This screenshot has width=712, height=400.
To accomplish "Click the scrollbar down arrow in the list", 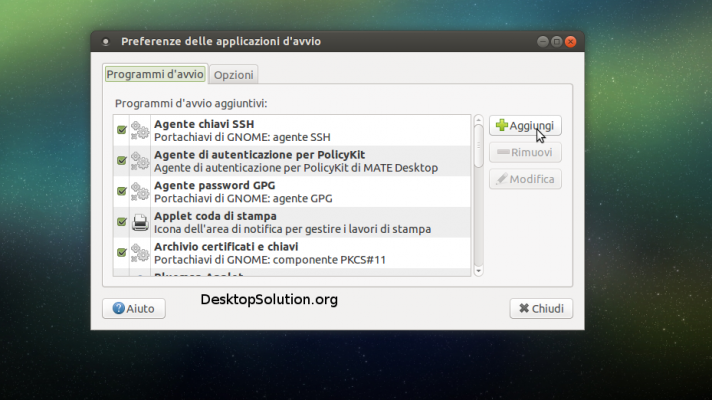I will [x=478, y=270].
